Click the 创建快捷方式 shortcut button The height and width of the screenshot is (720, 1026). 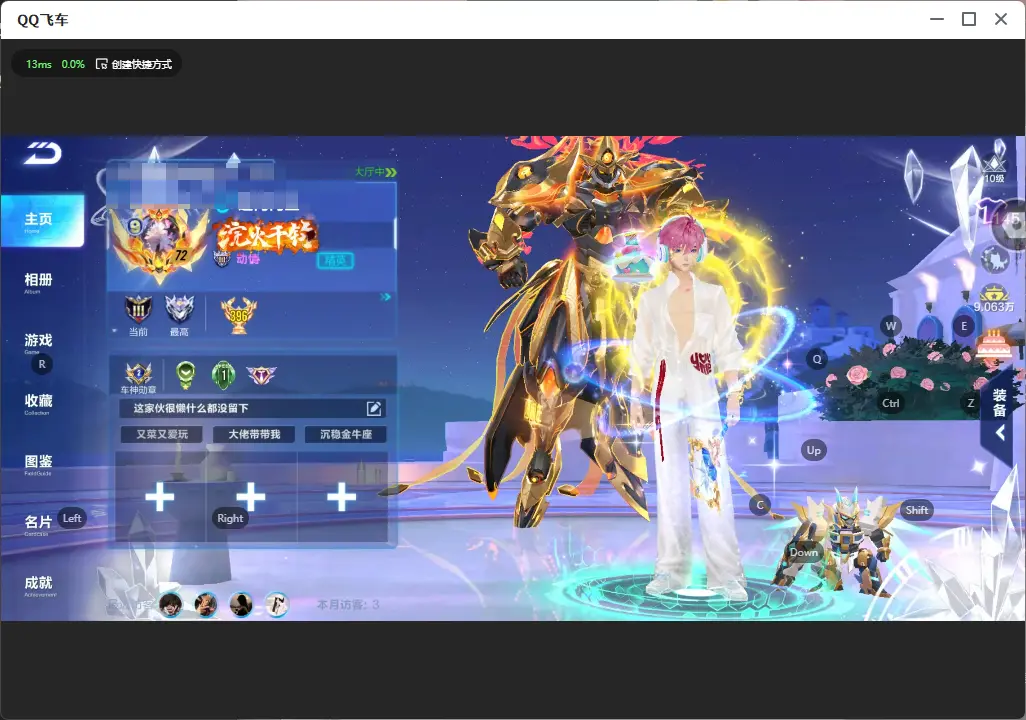point(134,64)
